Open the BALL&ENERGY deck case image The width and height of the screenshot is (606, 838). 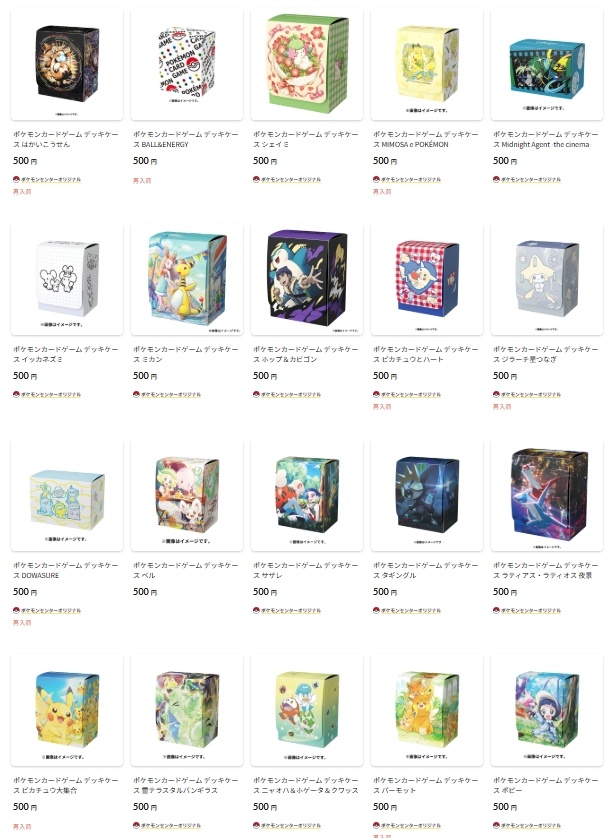pos(187,64)
